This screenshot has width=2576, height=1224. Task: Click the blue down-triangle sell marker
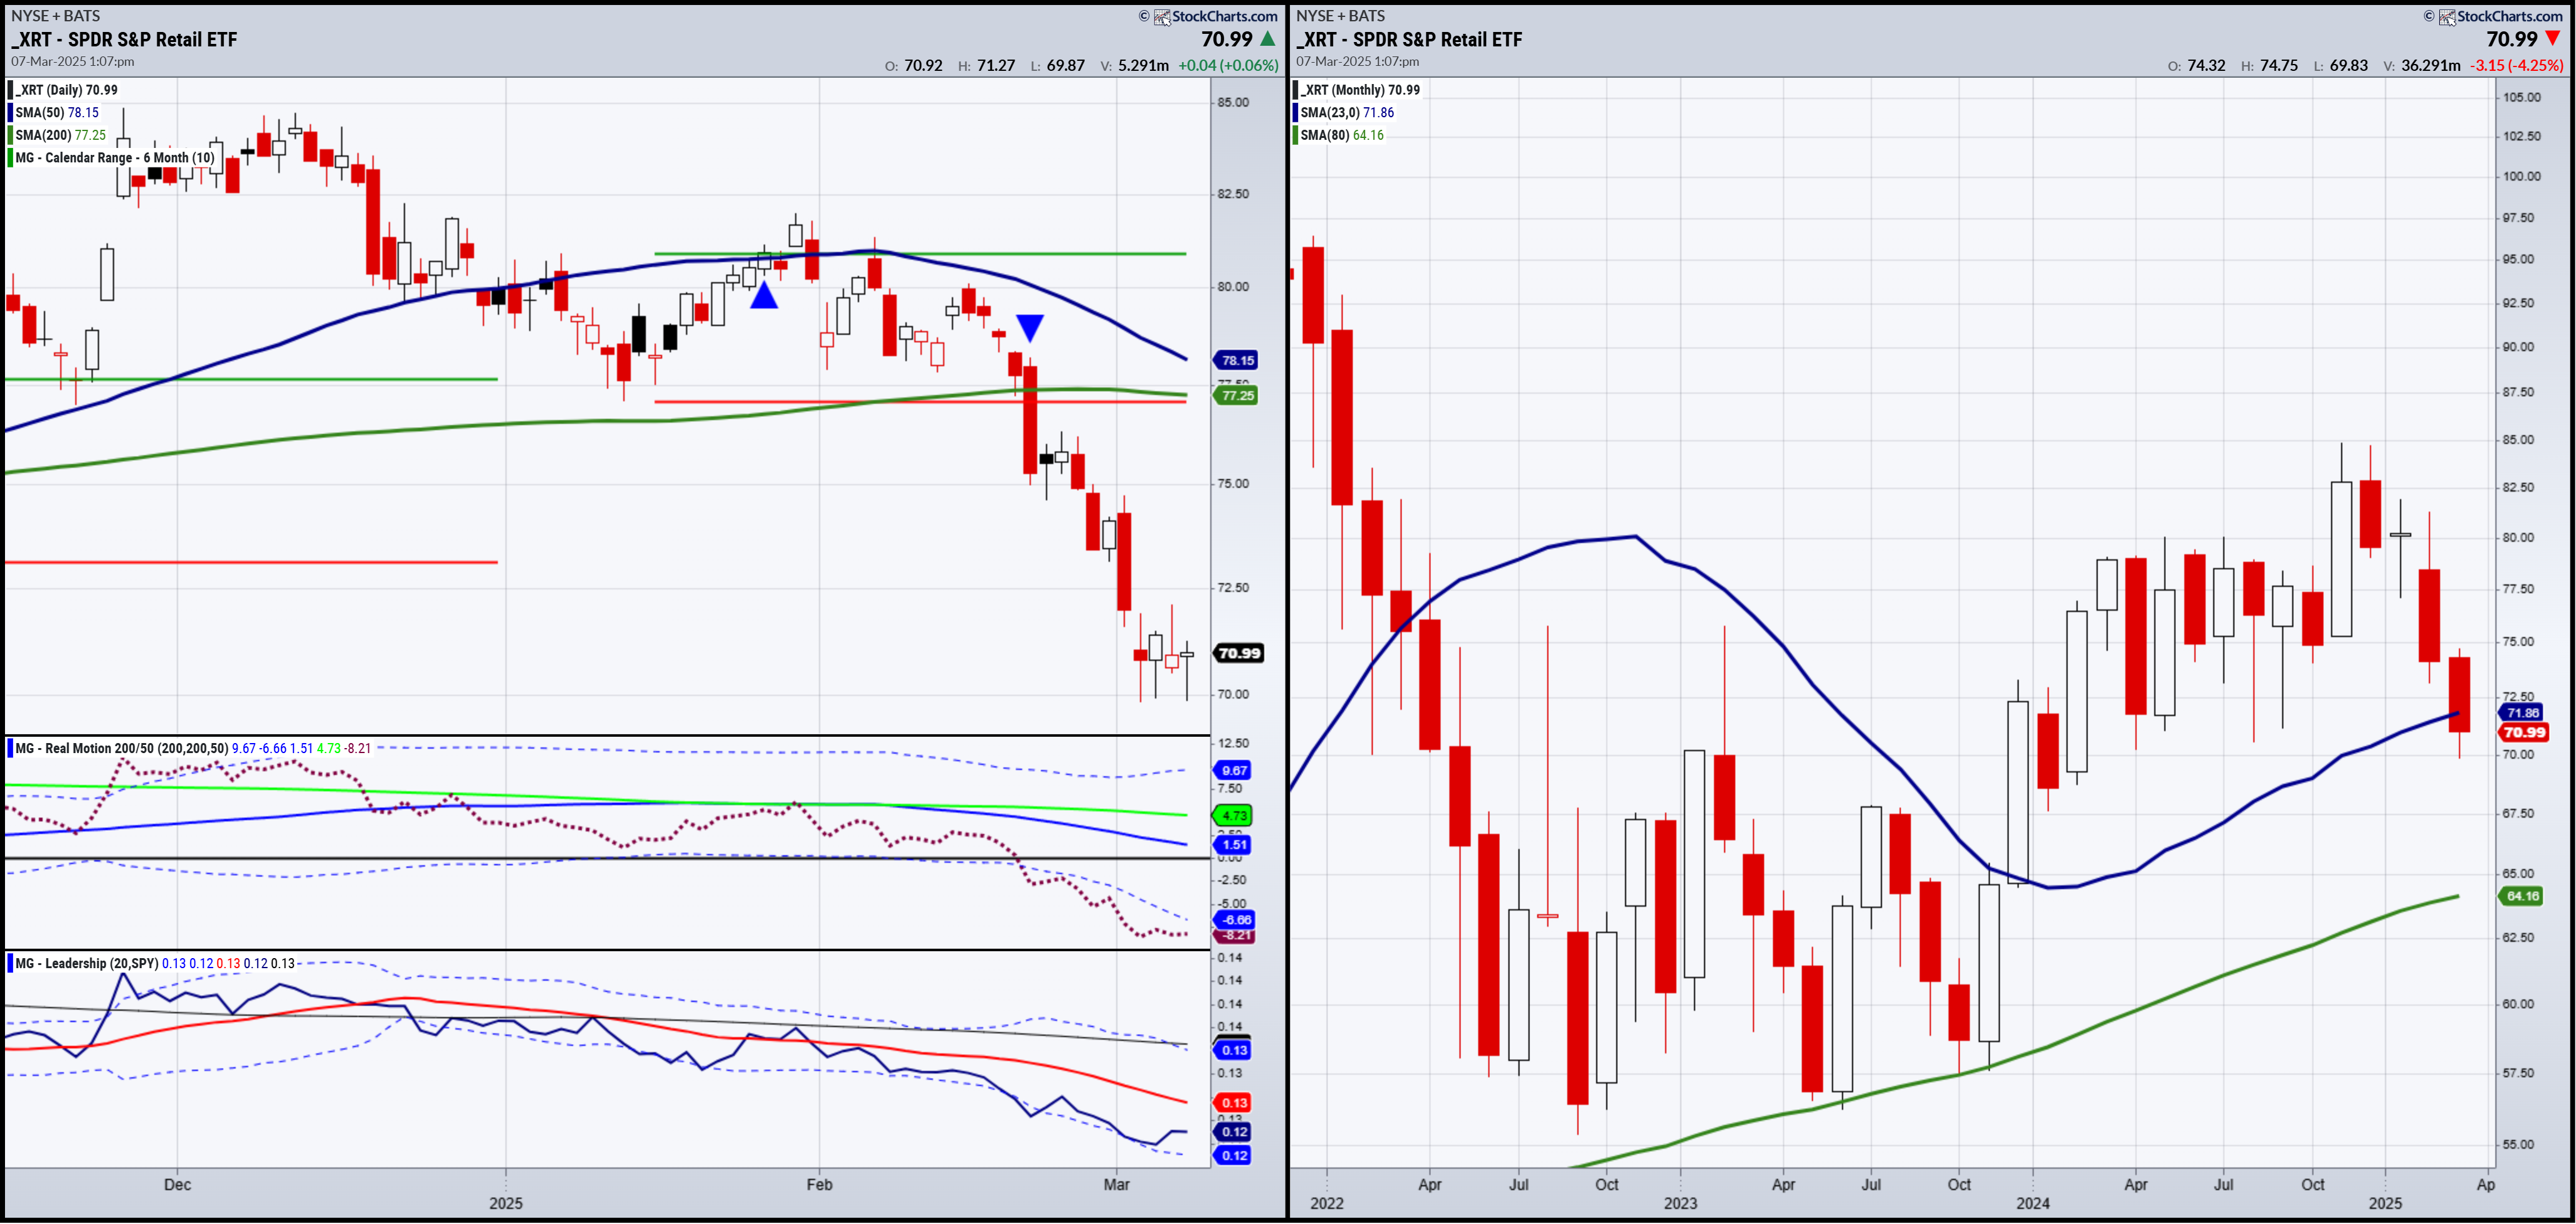point(1030,327)
